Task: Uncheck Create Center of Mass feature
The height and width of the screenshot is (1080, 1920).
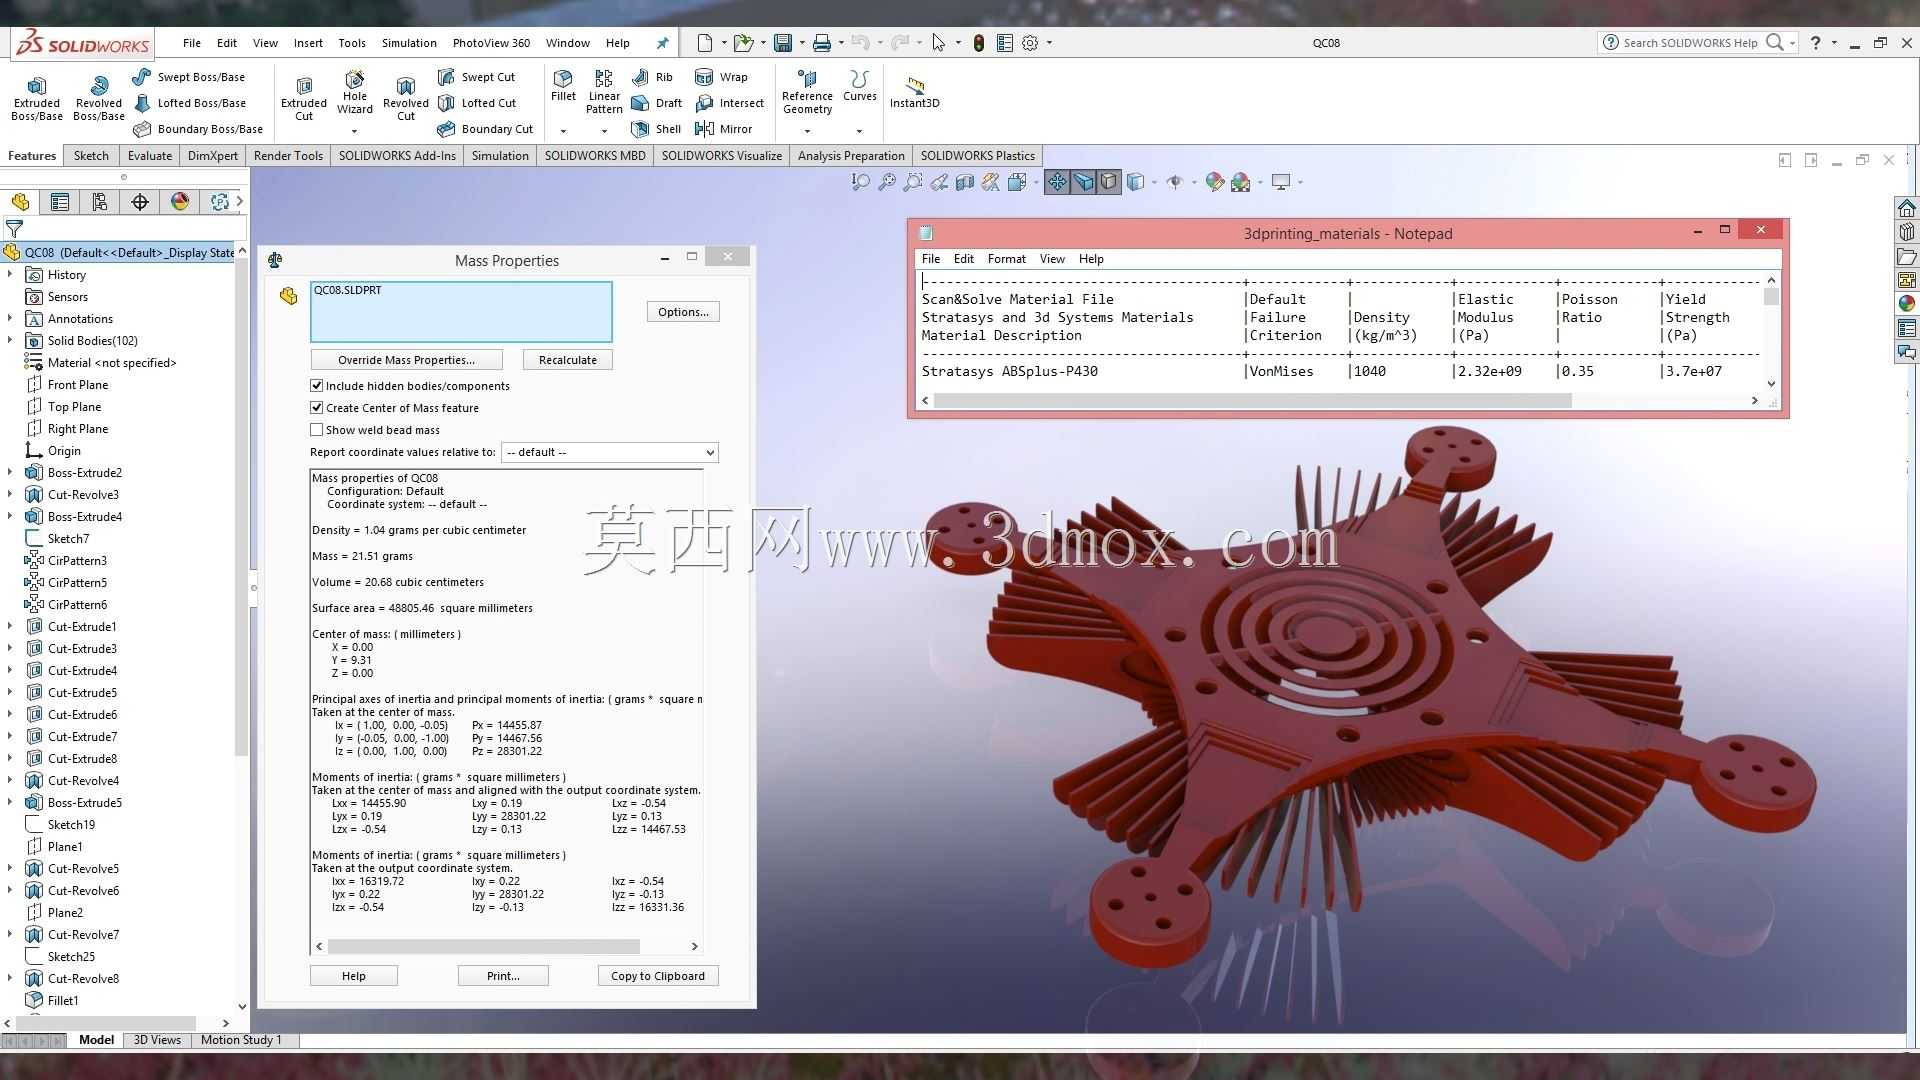Action: [317, 408]
